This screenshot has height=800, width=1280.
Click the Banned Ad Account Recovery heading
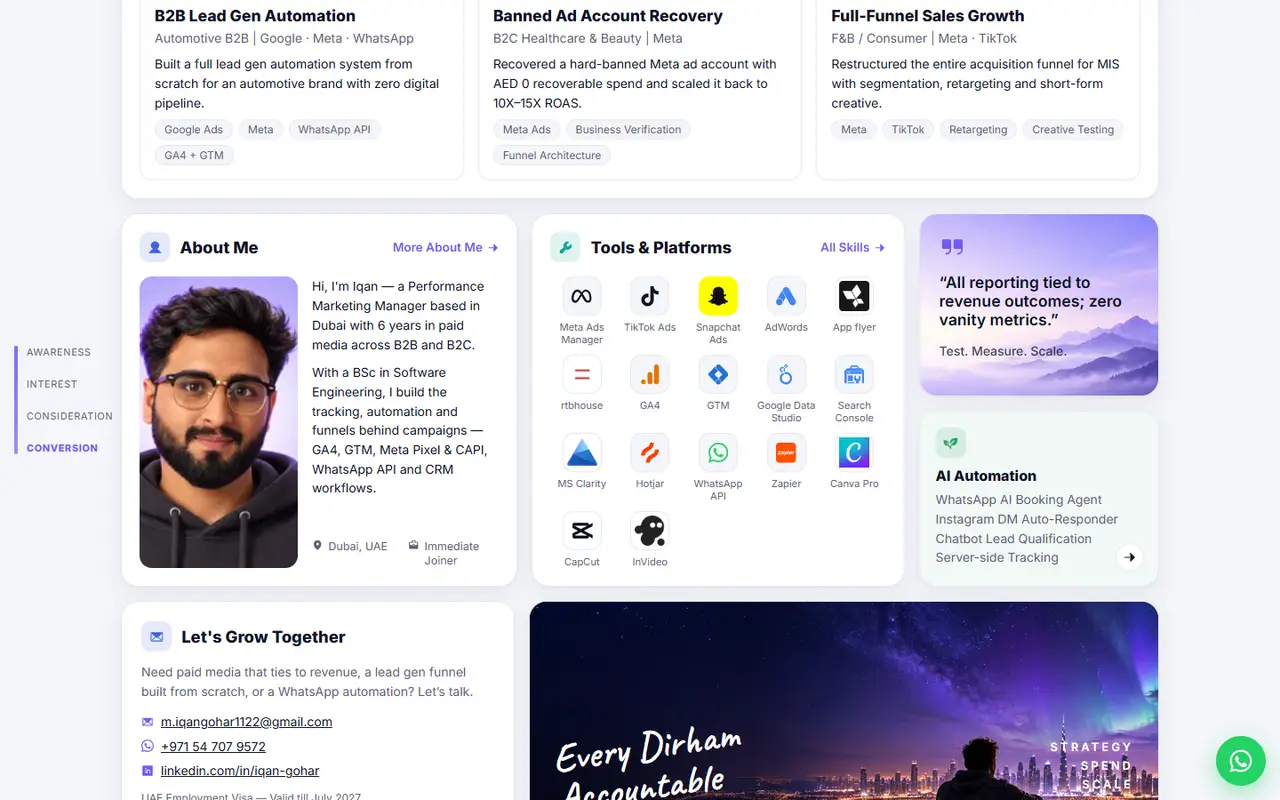[x=608, y=16]
